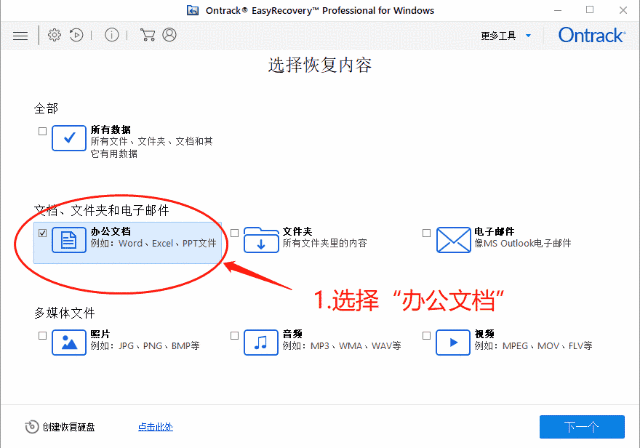
Task: Click 例如: MP3、WMA、WAV等 description
Action: 342,346
